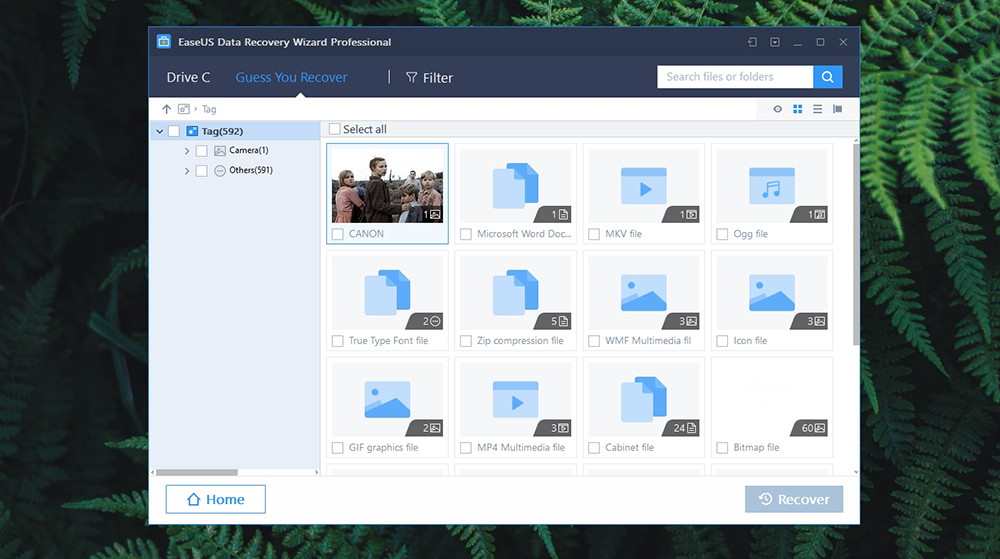Expand the Camera(1) tree node
1000x559 pixels.
coord(187,151)
